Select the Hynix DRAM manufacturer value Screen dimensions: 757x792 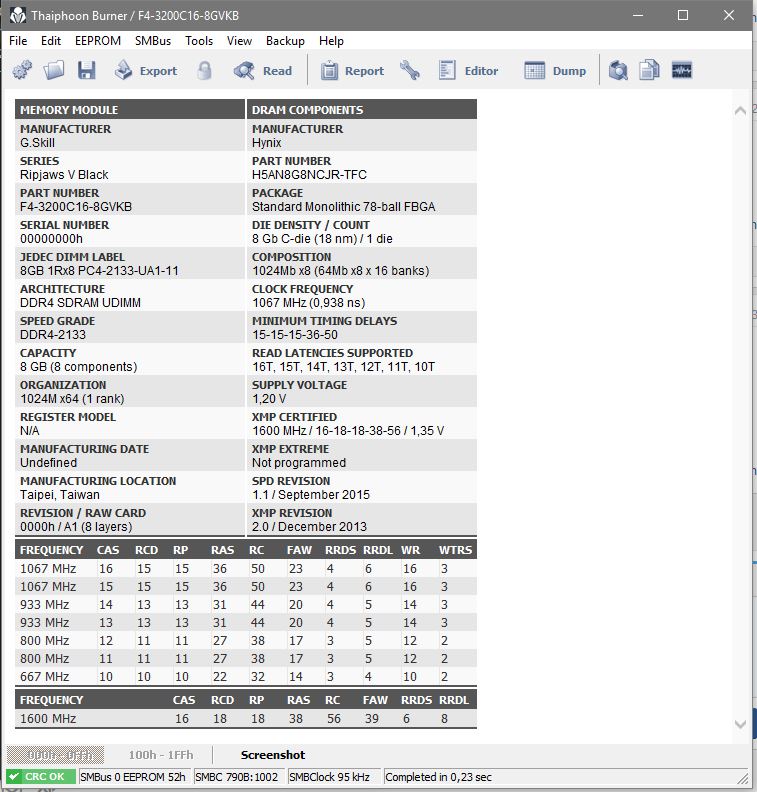pyautogui.click(x=267, y=142)
